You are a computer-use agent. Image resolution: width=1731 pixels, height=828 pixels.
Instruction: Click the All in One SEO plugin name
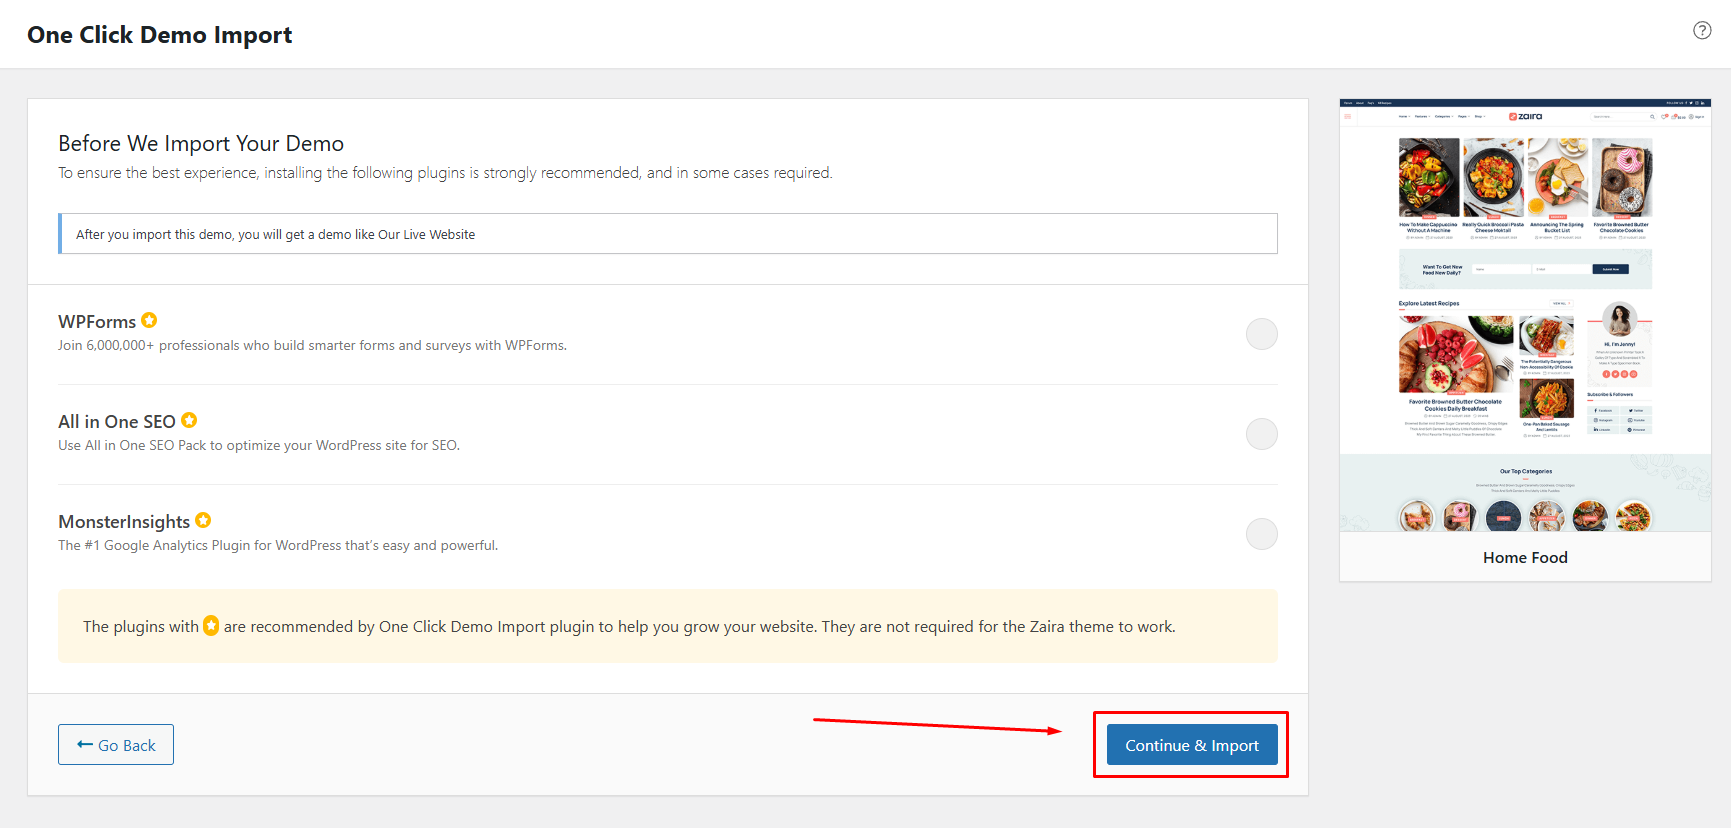(117, 422)
